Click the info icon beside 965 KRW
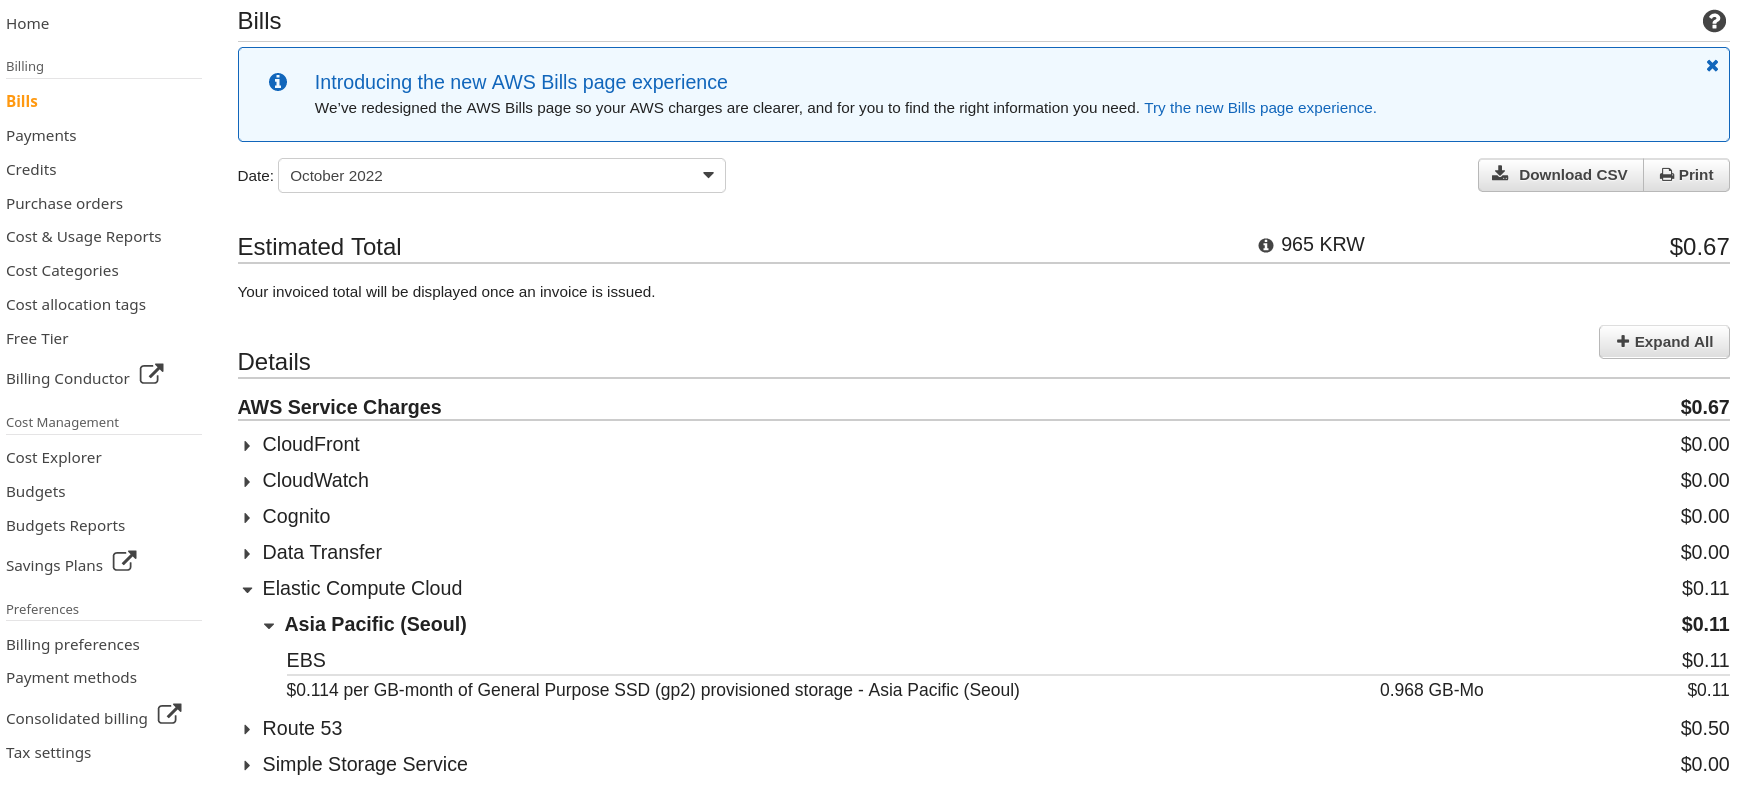 [x=1266, y=245]
